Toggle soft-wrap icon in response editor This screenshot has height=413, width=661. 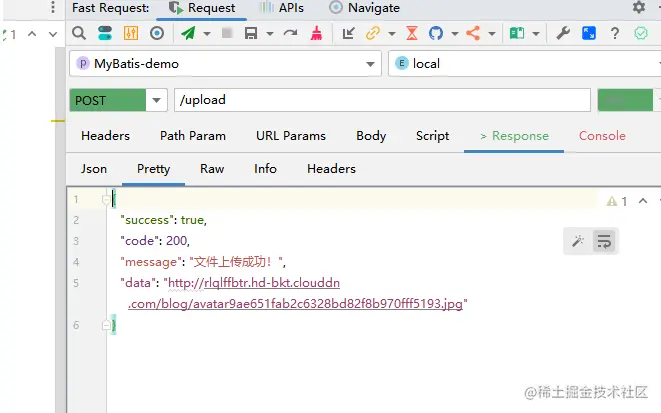pyautogui.click(x=604, y=241)
